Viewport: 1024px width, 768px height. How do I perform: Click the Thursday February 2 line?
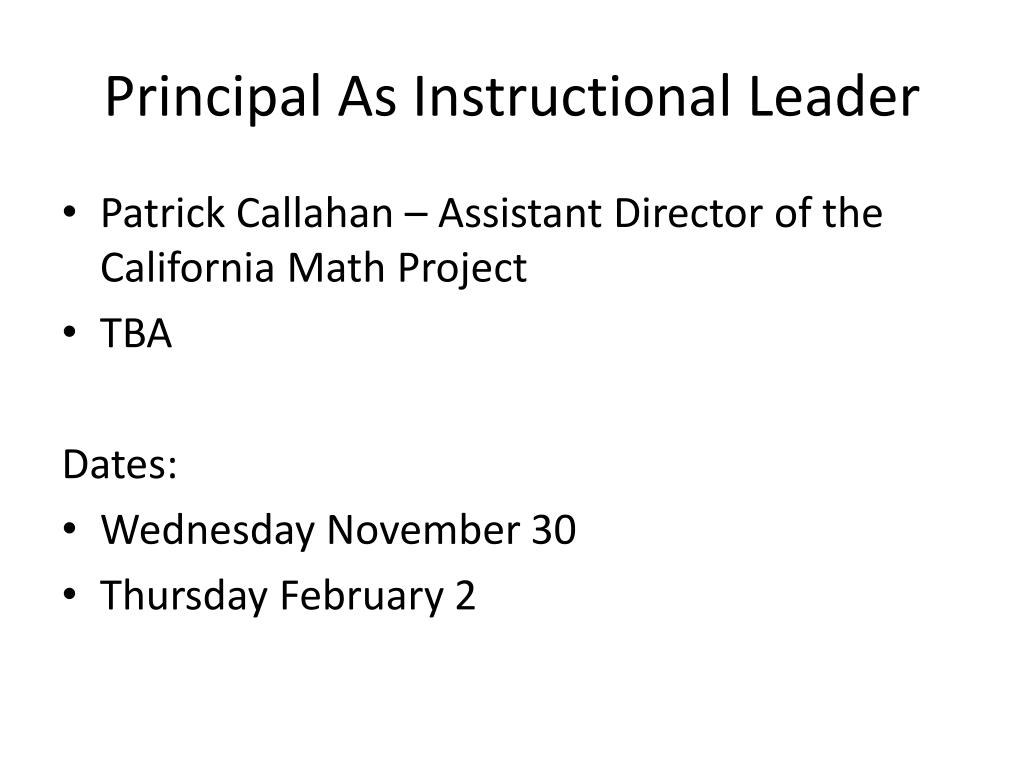tap(287, 596)
